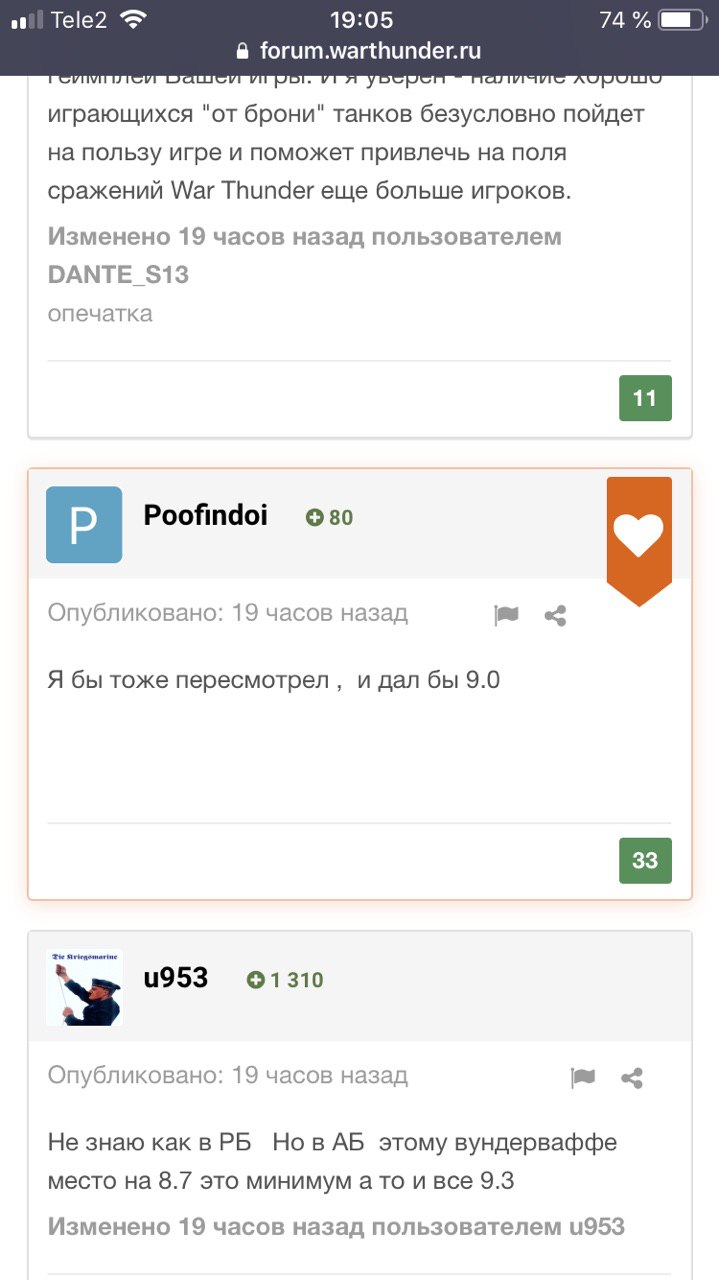Open Poofindoi's user profile name
The image size is (719, 1280).
coord(206,516)
